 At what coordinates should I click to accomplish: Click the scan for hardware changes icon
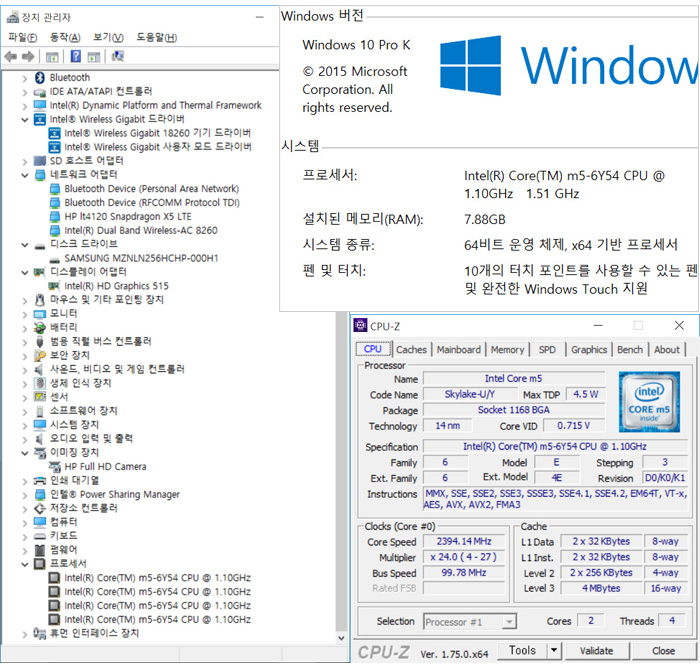coord(118,56)
